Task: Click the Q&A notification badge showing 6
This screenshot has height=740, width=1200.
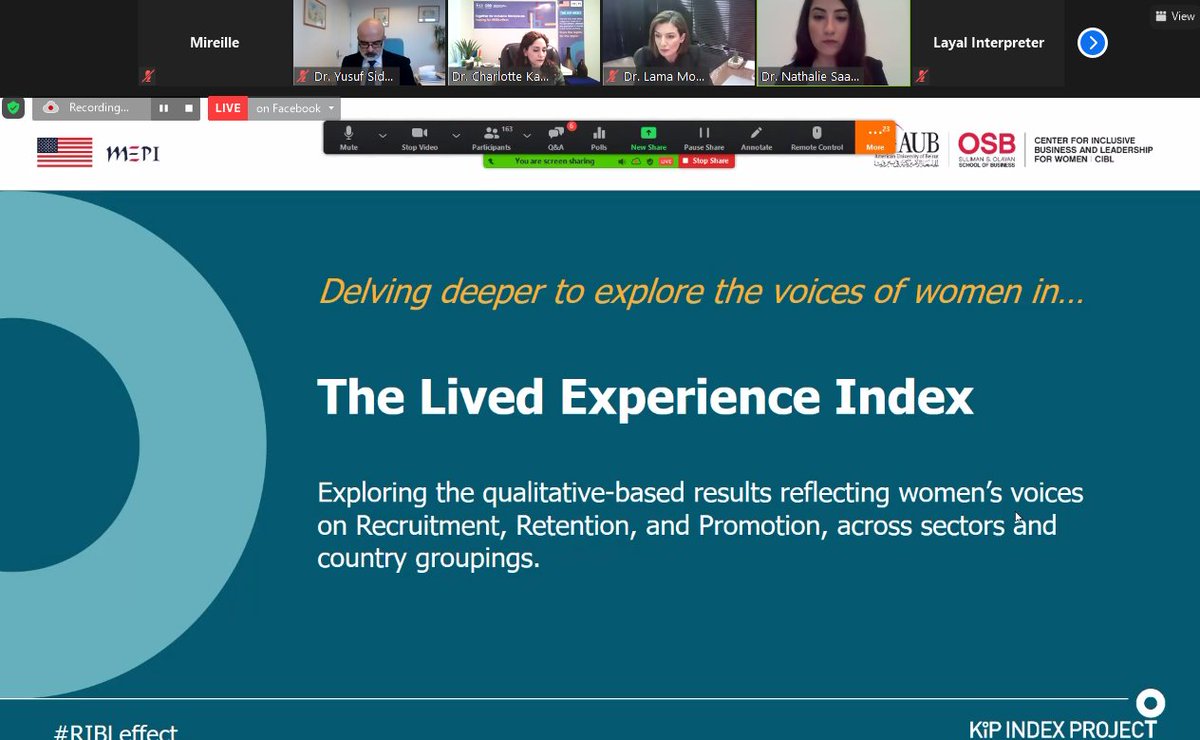Action: [x=571, y=126]
